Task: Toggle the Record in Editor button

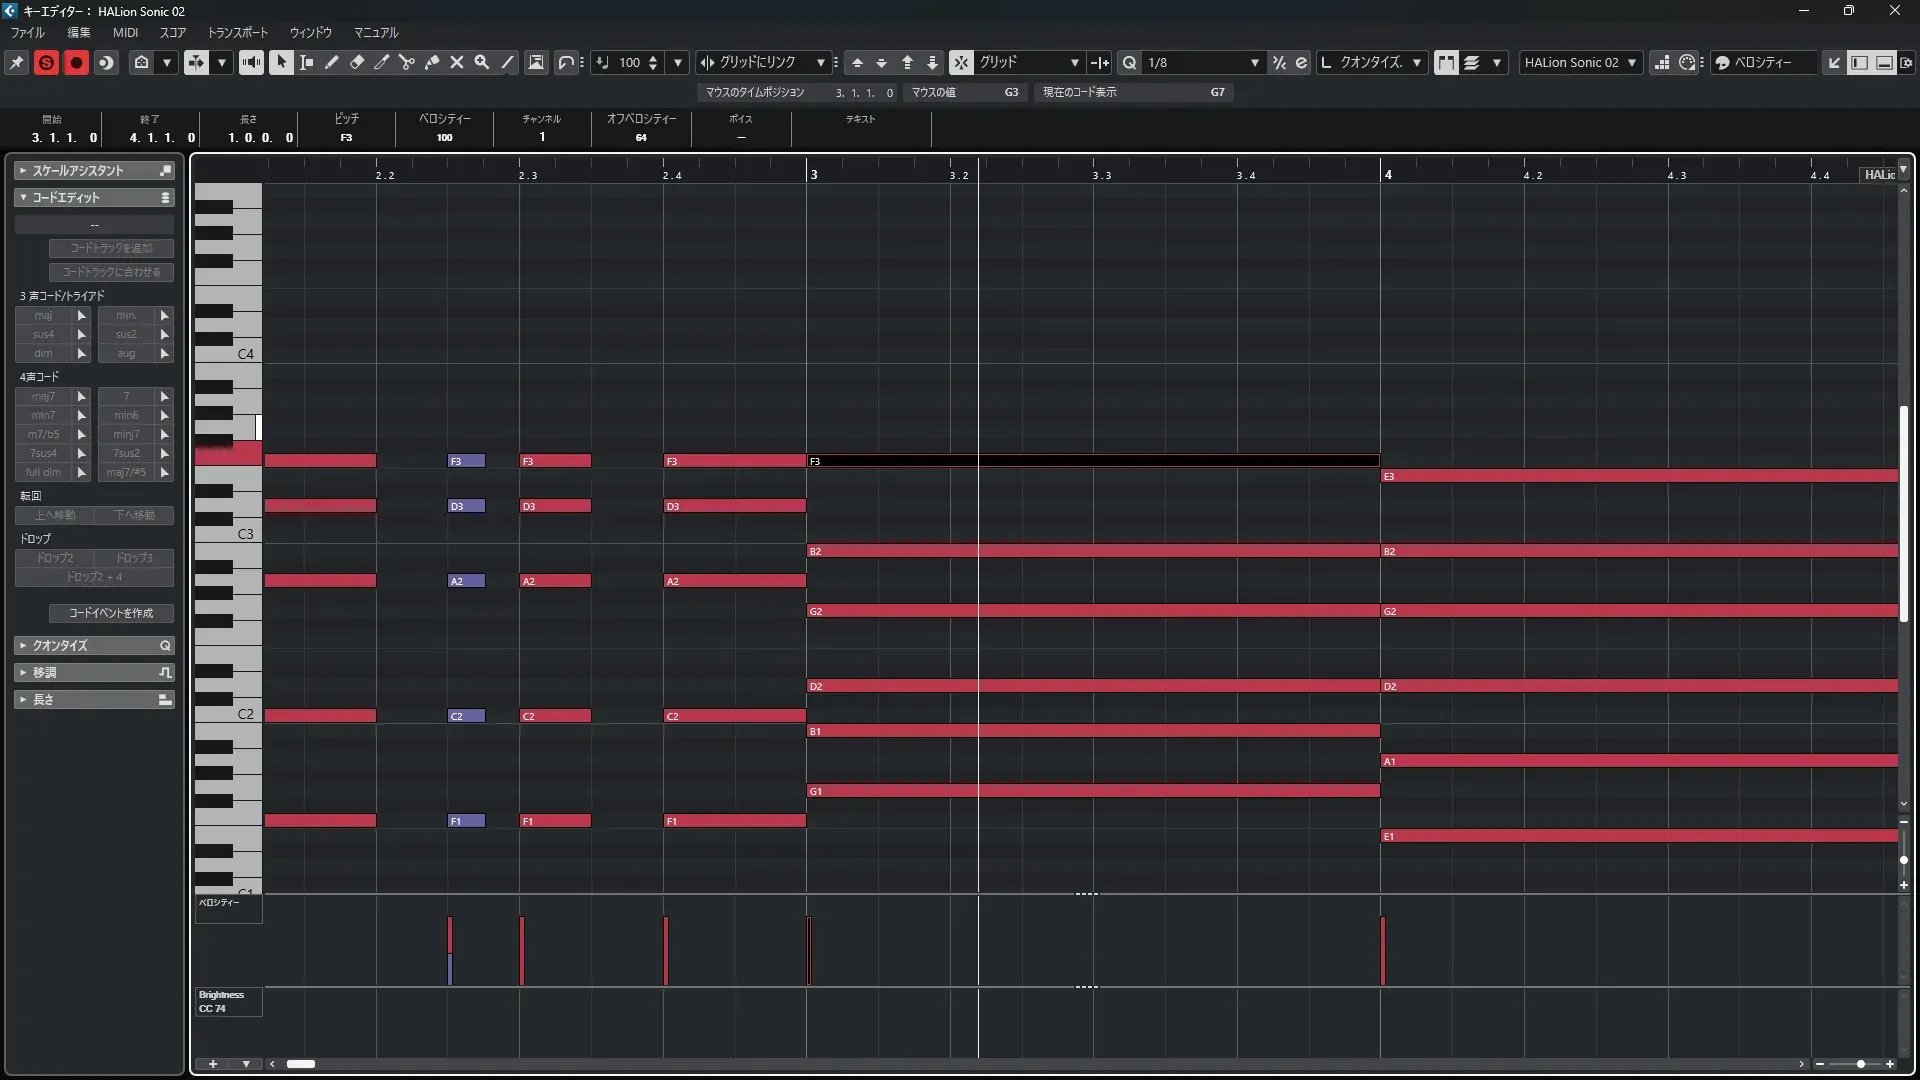Action: (76, 62)
